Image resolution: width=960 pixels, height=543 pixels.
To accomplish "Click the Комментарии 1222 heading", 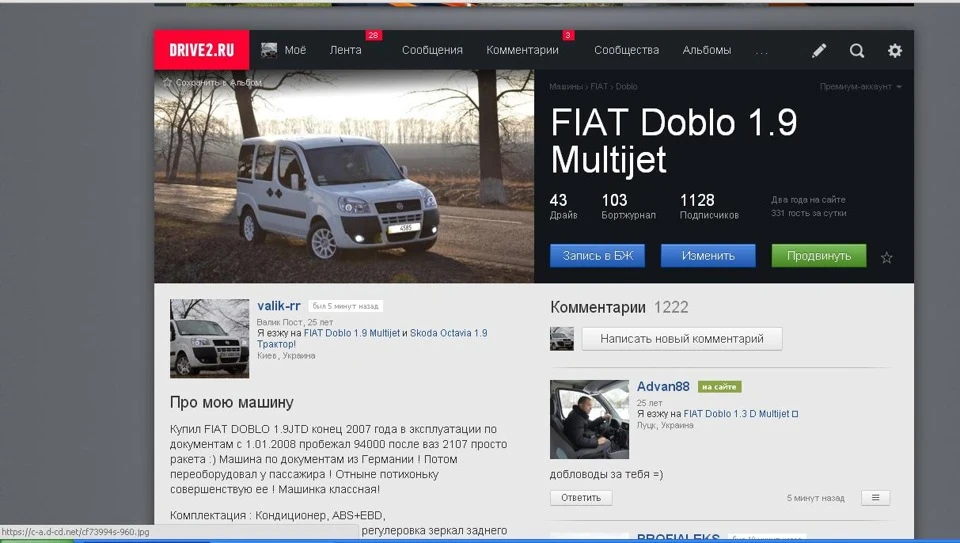I will 619,307.
